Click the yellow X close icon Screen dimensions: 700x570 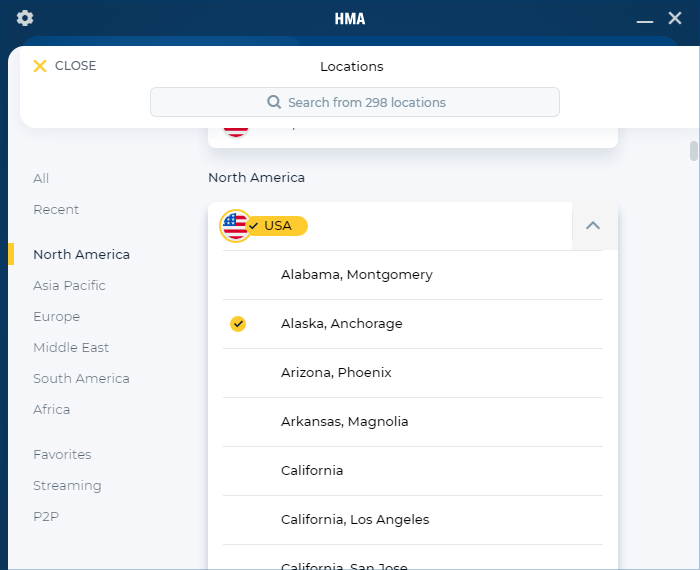tap(40, 66)
